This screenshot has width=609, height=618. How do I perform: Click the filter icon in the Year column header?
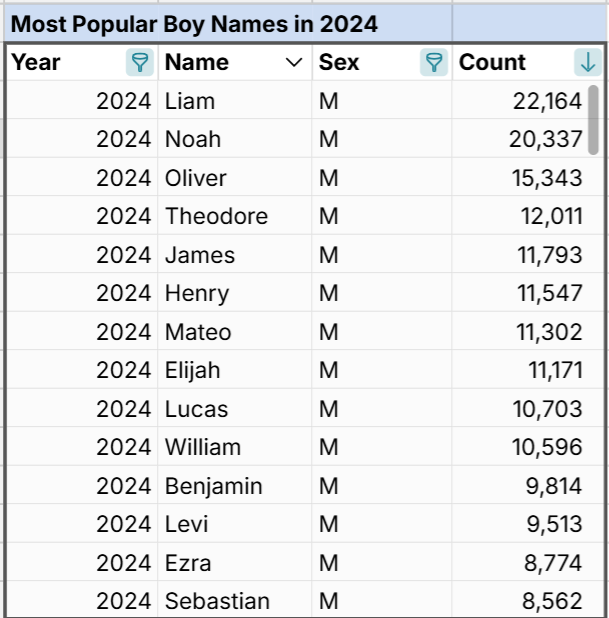(141, 63)
